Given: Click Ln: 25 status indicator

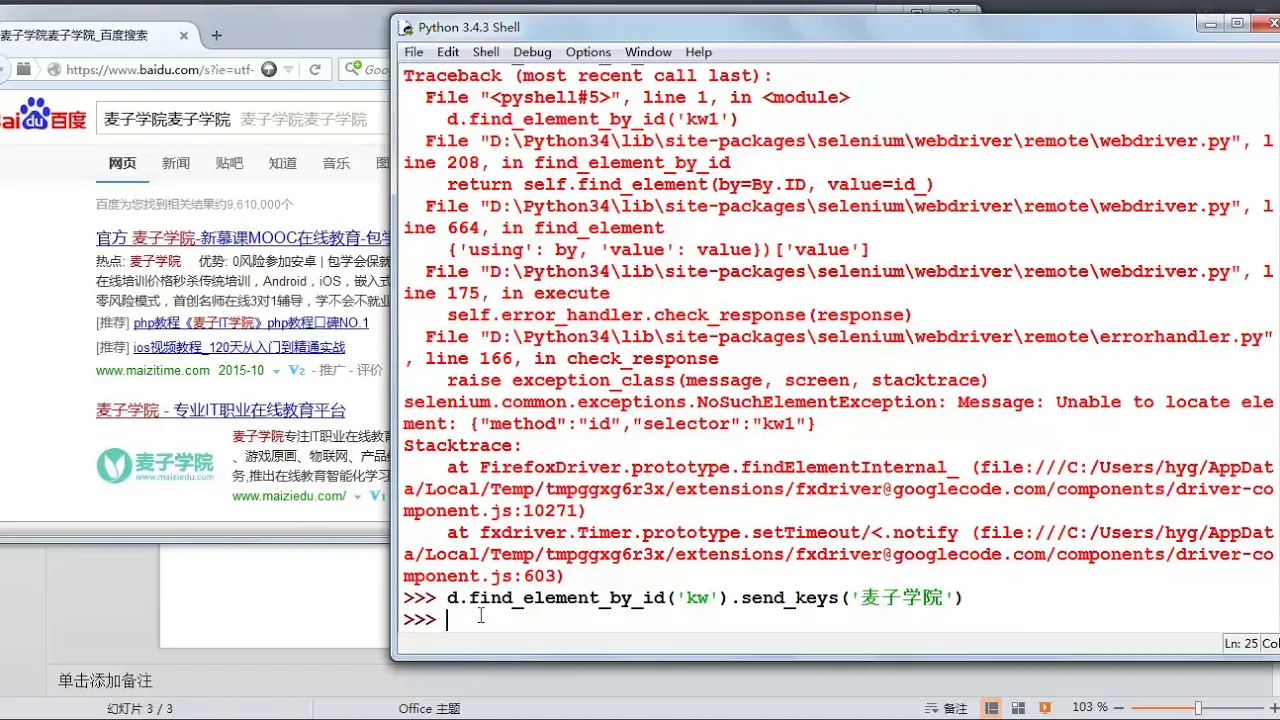Looking at the screenshot, I should [1241, 644].
